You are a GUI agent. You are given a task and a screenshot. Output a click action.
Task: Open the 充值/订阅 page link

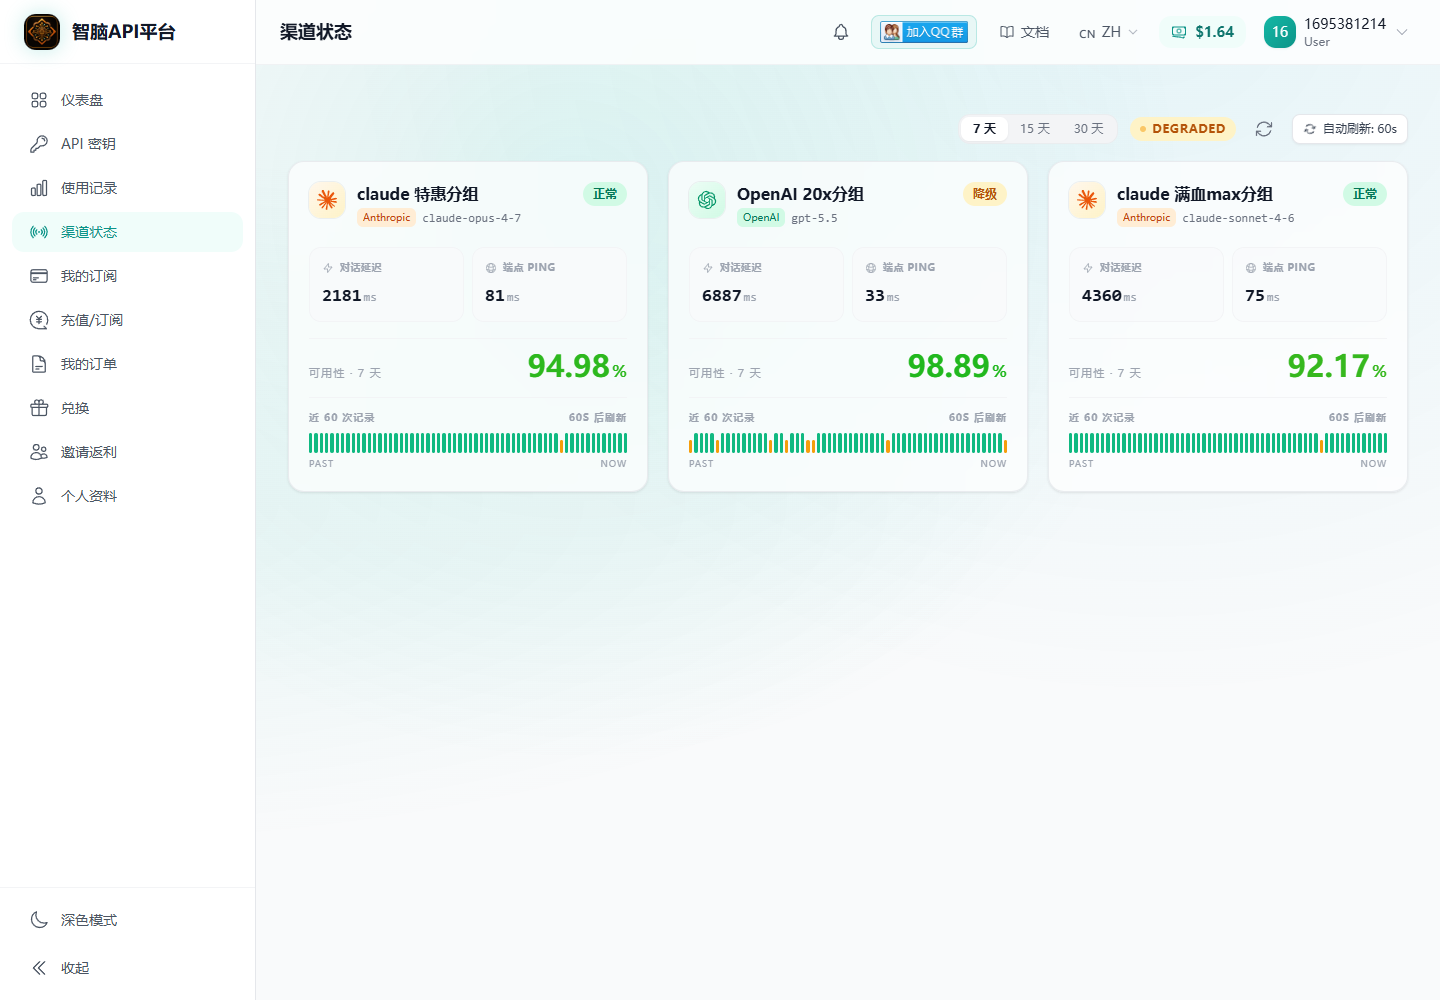(x=128, y=320)
